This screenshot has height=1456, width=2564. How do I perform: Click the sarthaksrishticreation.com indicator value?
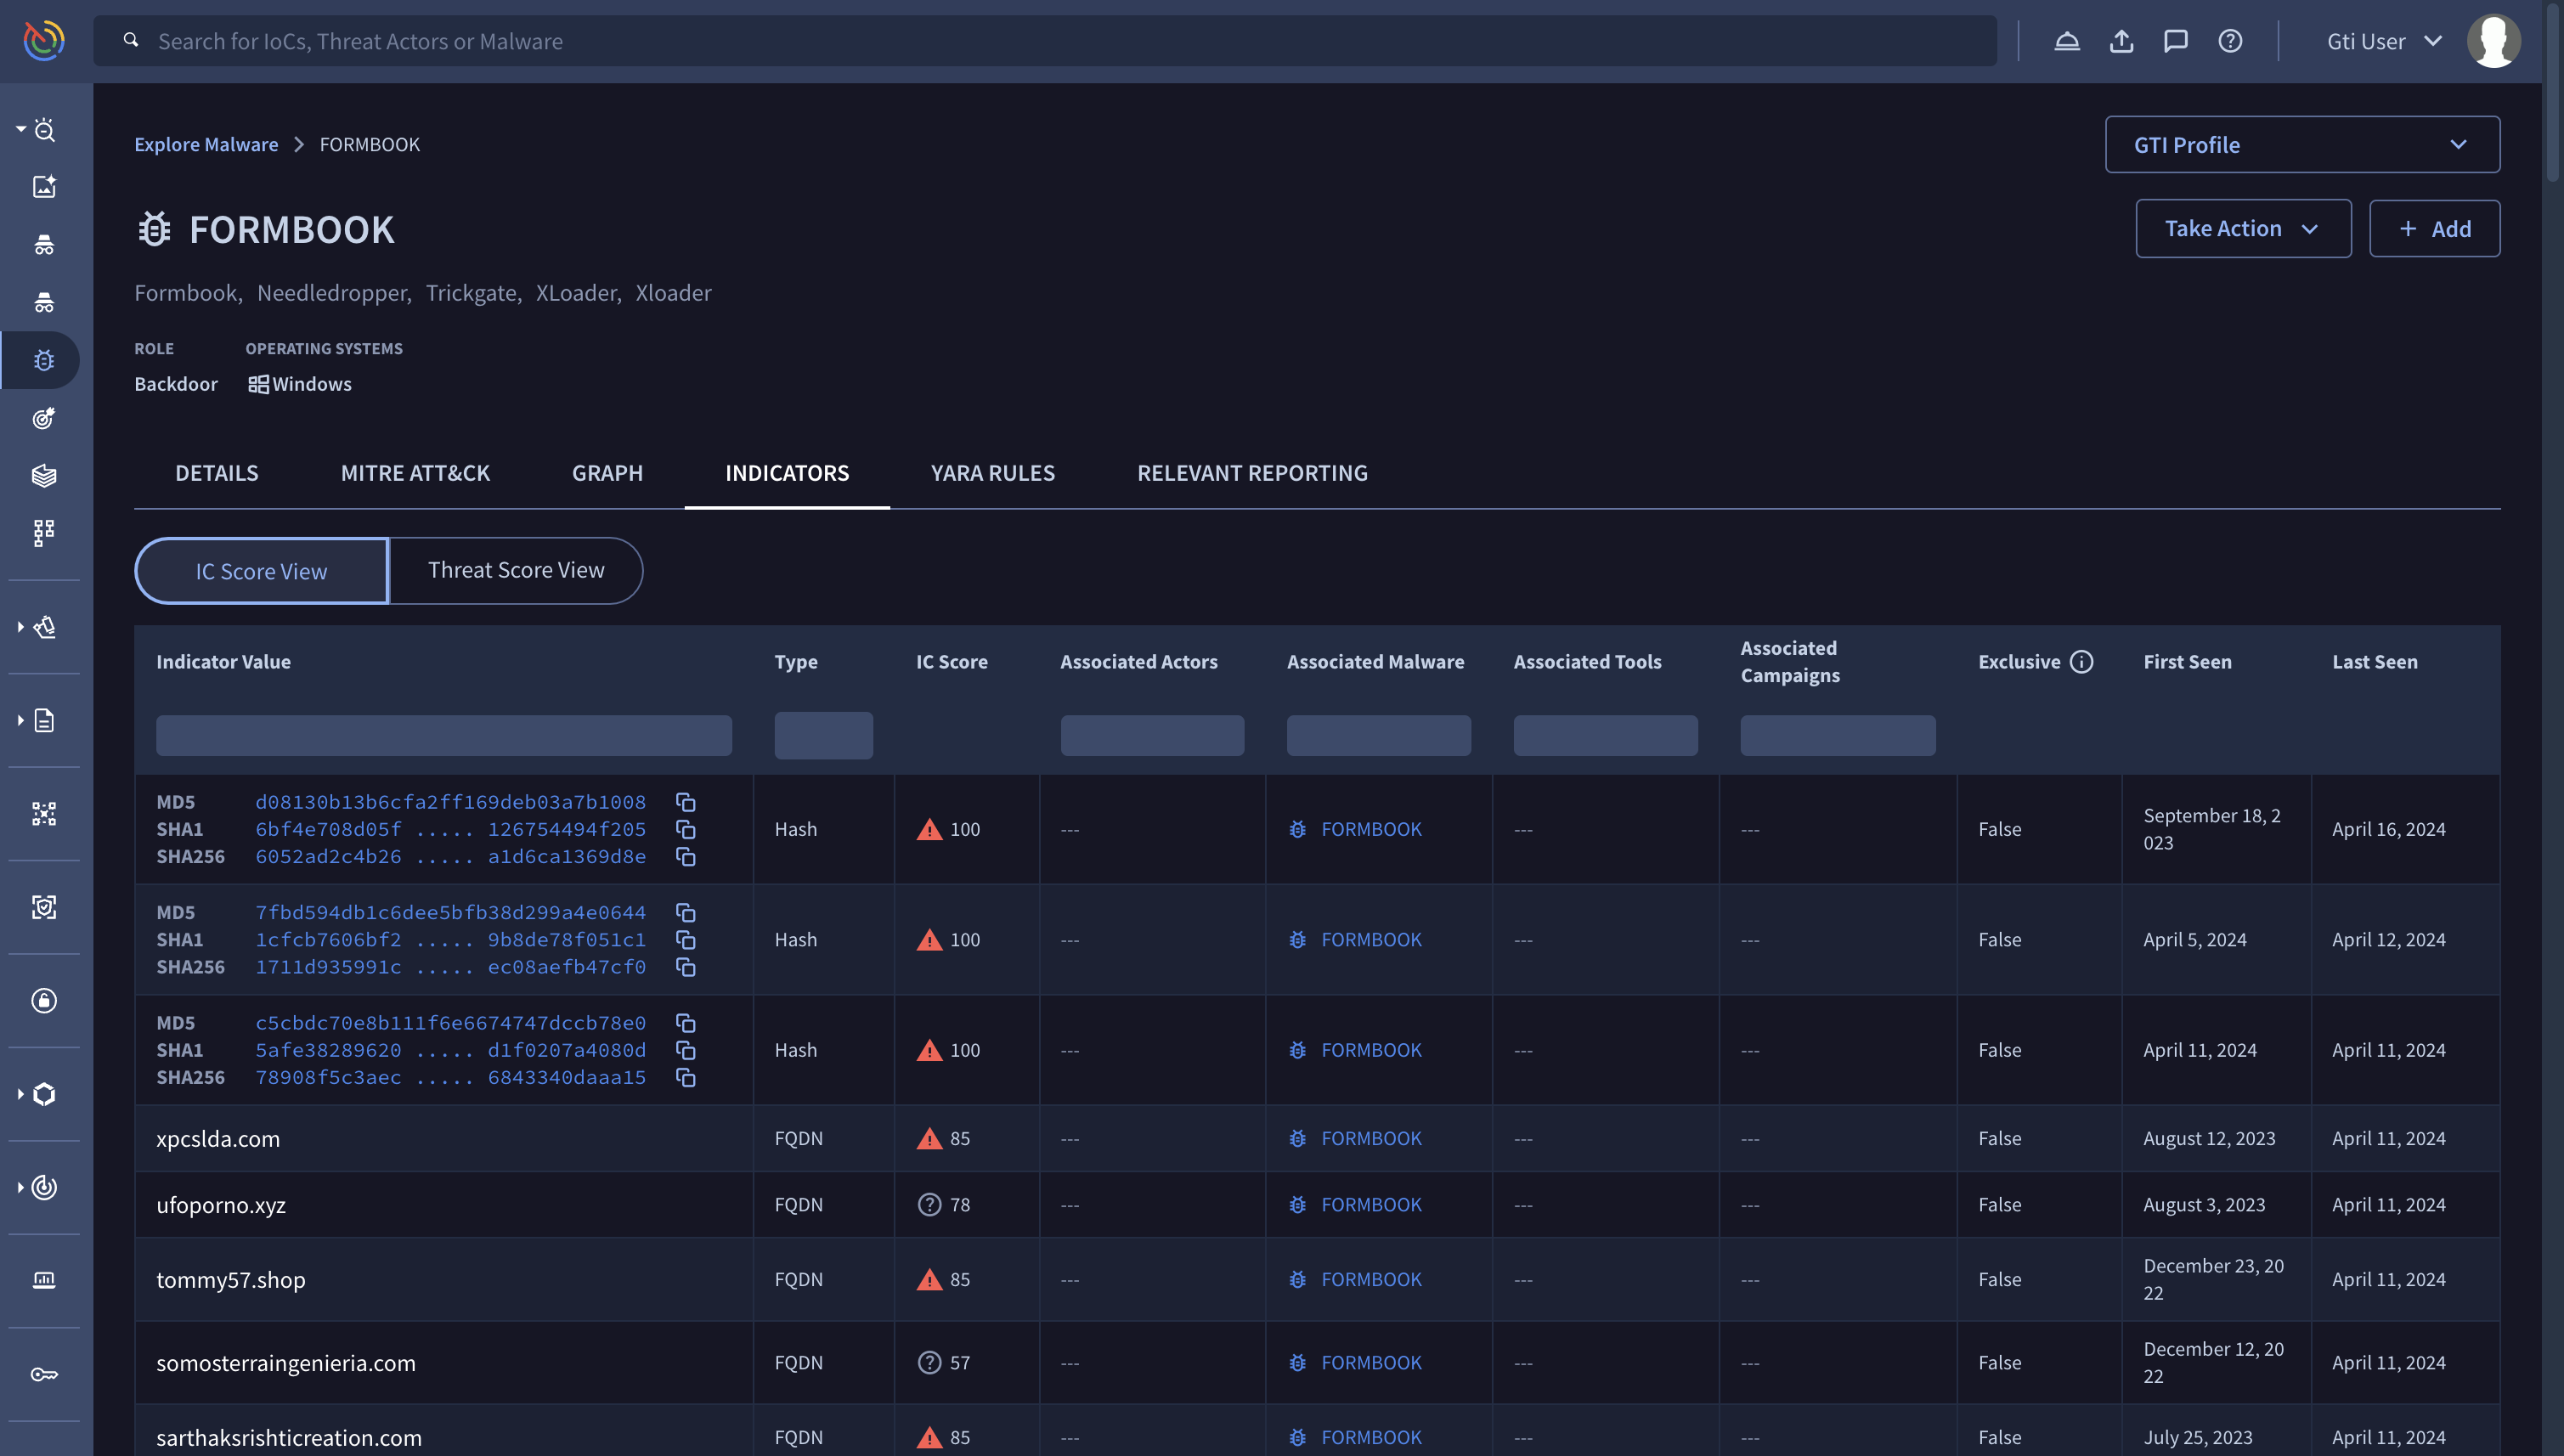pos(289,1437)
